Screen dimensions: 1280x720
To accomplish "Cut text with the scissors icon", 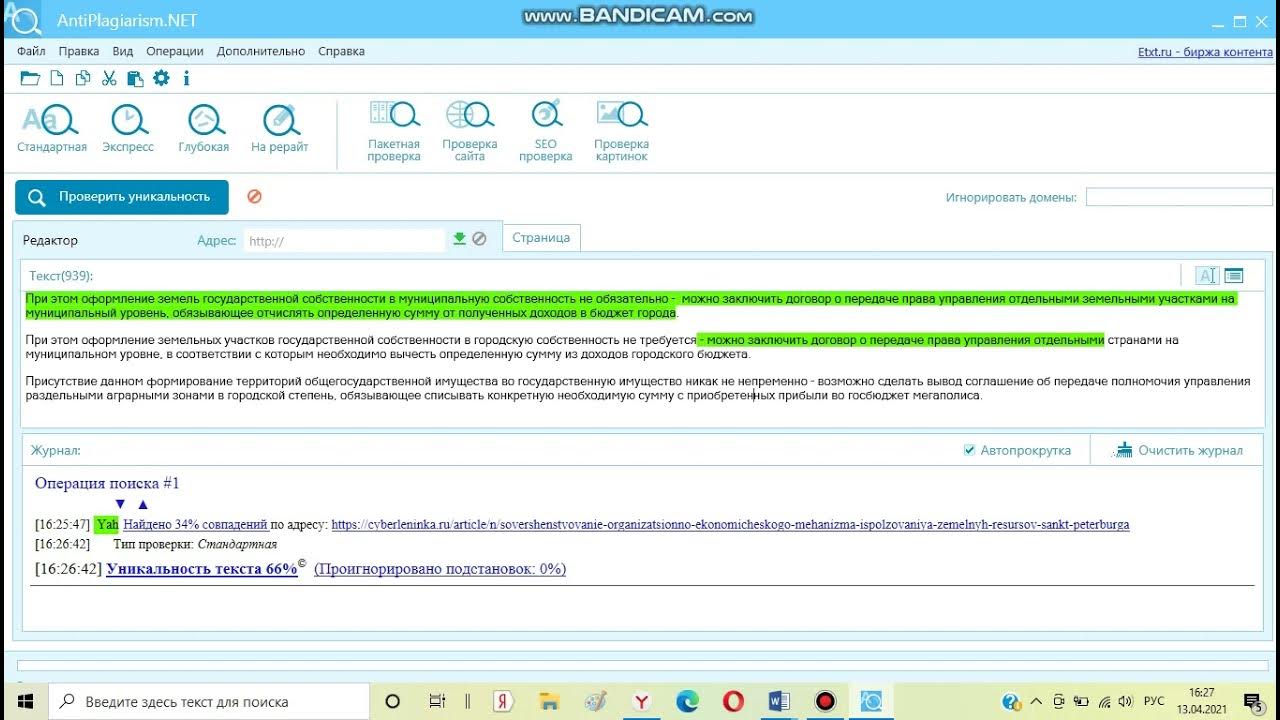I will (109, 78).
